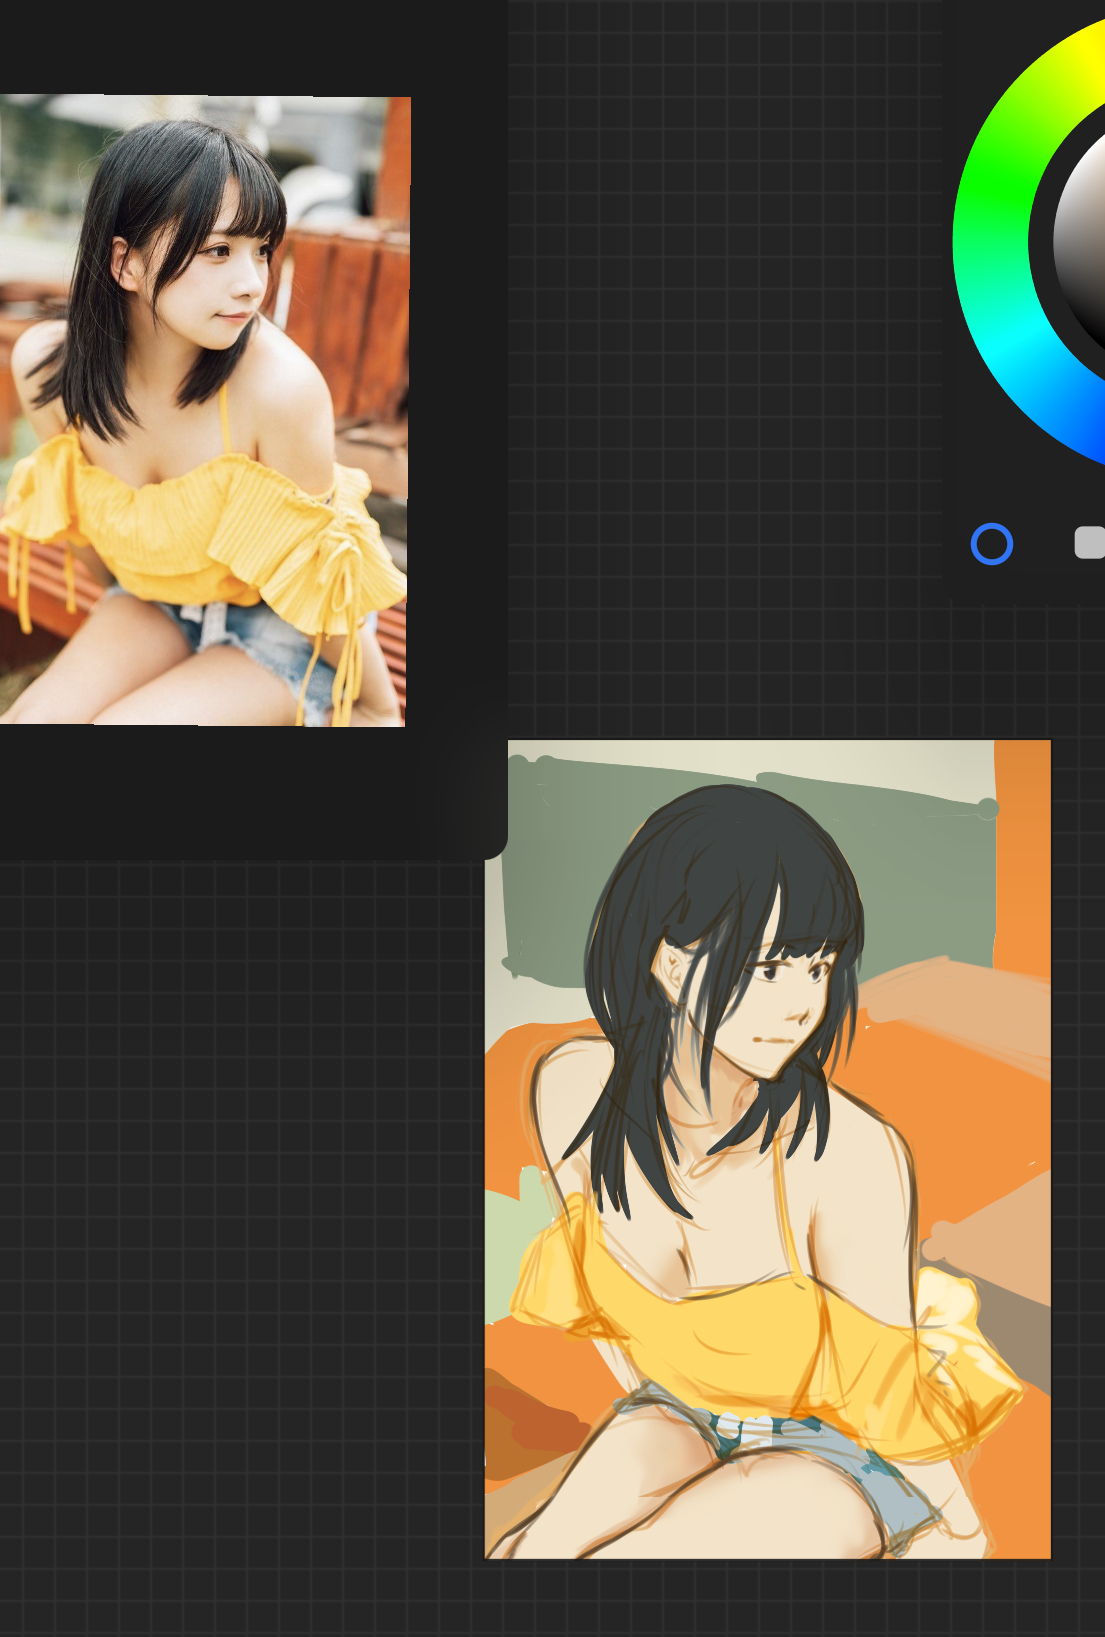Click the empty grid area left of the canvas

coord(240,1200)
